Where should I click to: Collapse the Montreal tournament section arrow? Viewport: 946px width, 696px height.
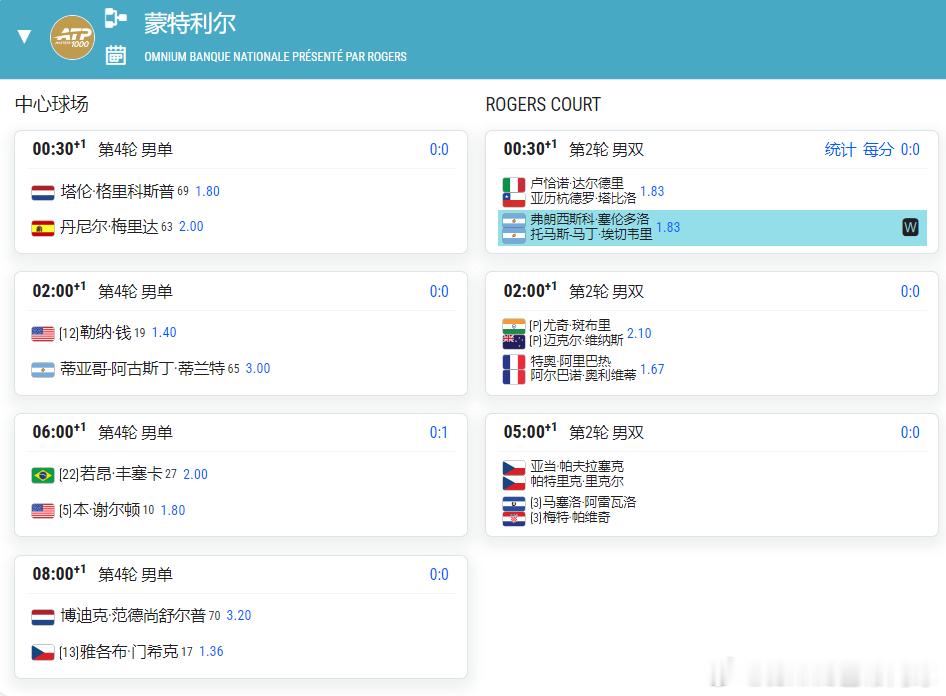(24, 37)
